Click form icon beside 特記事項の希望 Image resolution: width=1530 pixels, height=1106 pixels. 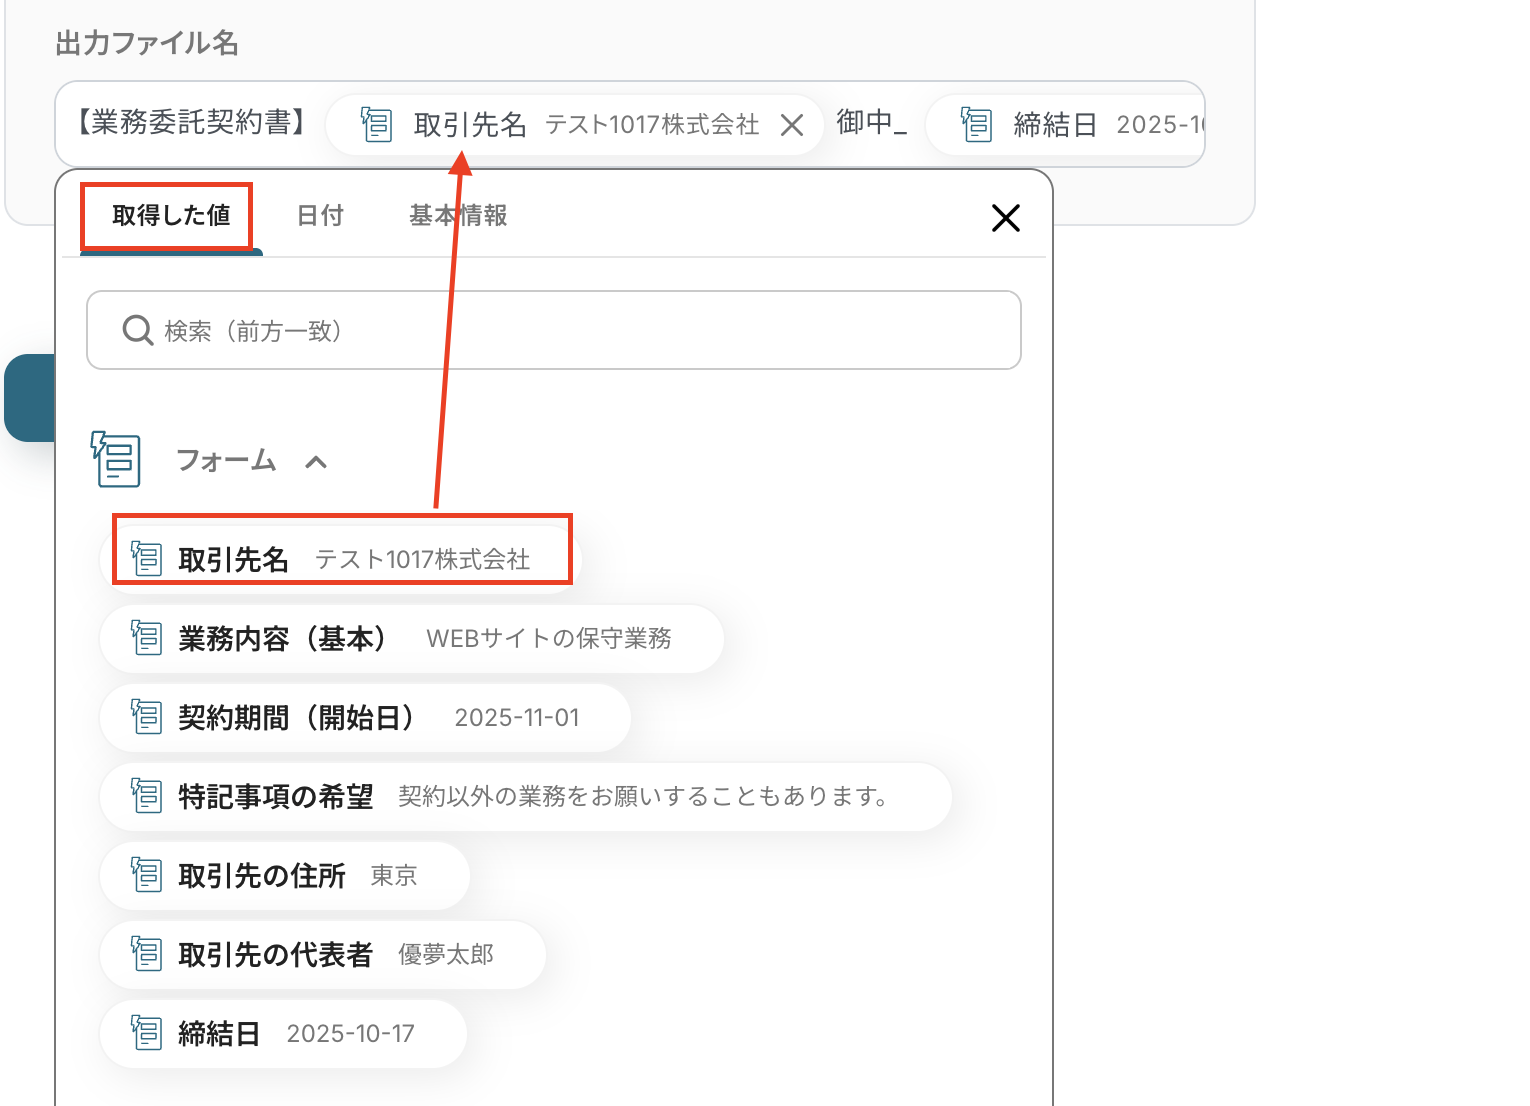pyautogui.click(x=146, y=795)
